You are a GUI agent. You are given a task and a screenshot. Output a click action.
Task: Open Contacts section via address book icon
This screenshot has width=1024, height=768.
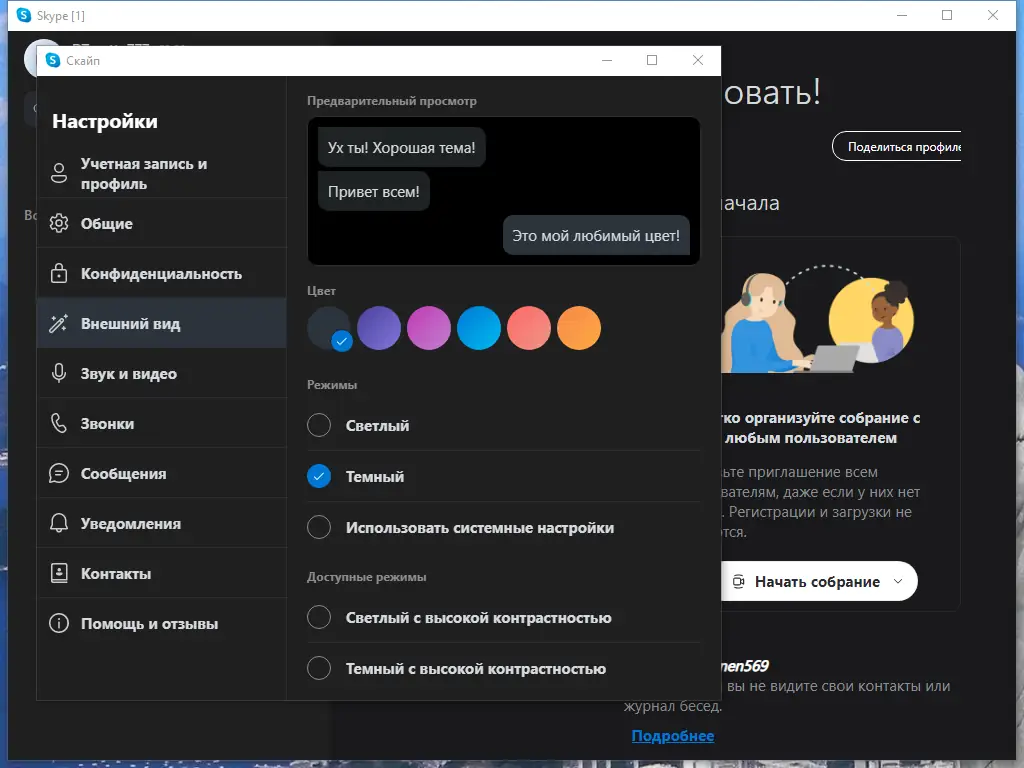60,572
